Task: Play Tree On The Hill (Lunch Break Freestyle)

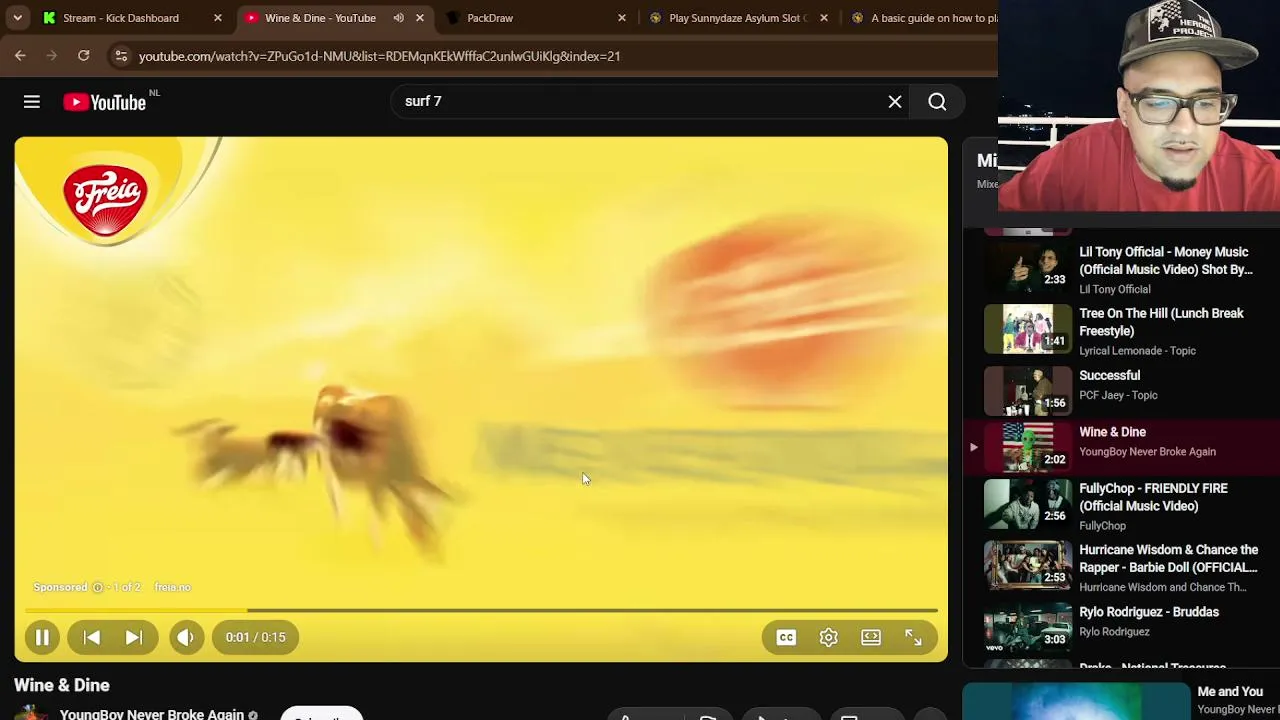Action: [1161, 322]
